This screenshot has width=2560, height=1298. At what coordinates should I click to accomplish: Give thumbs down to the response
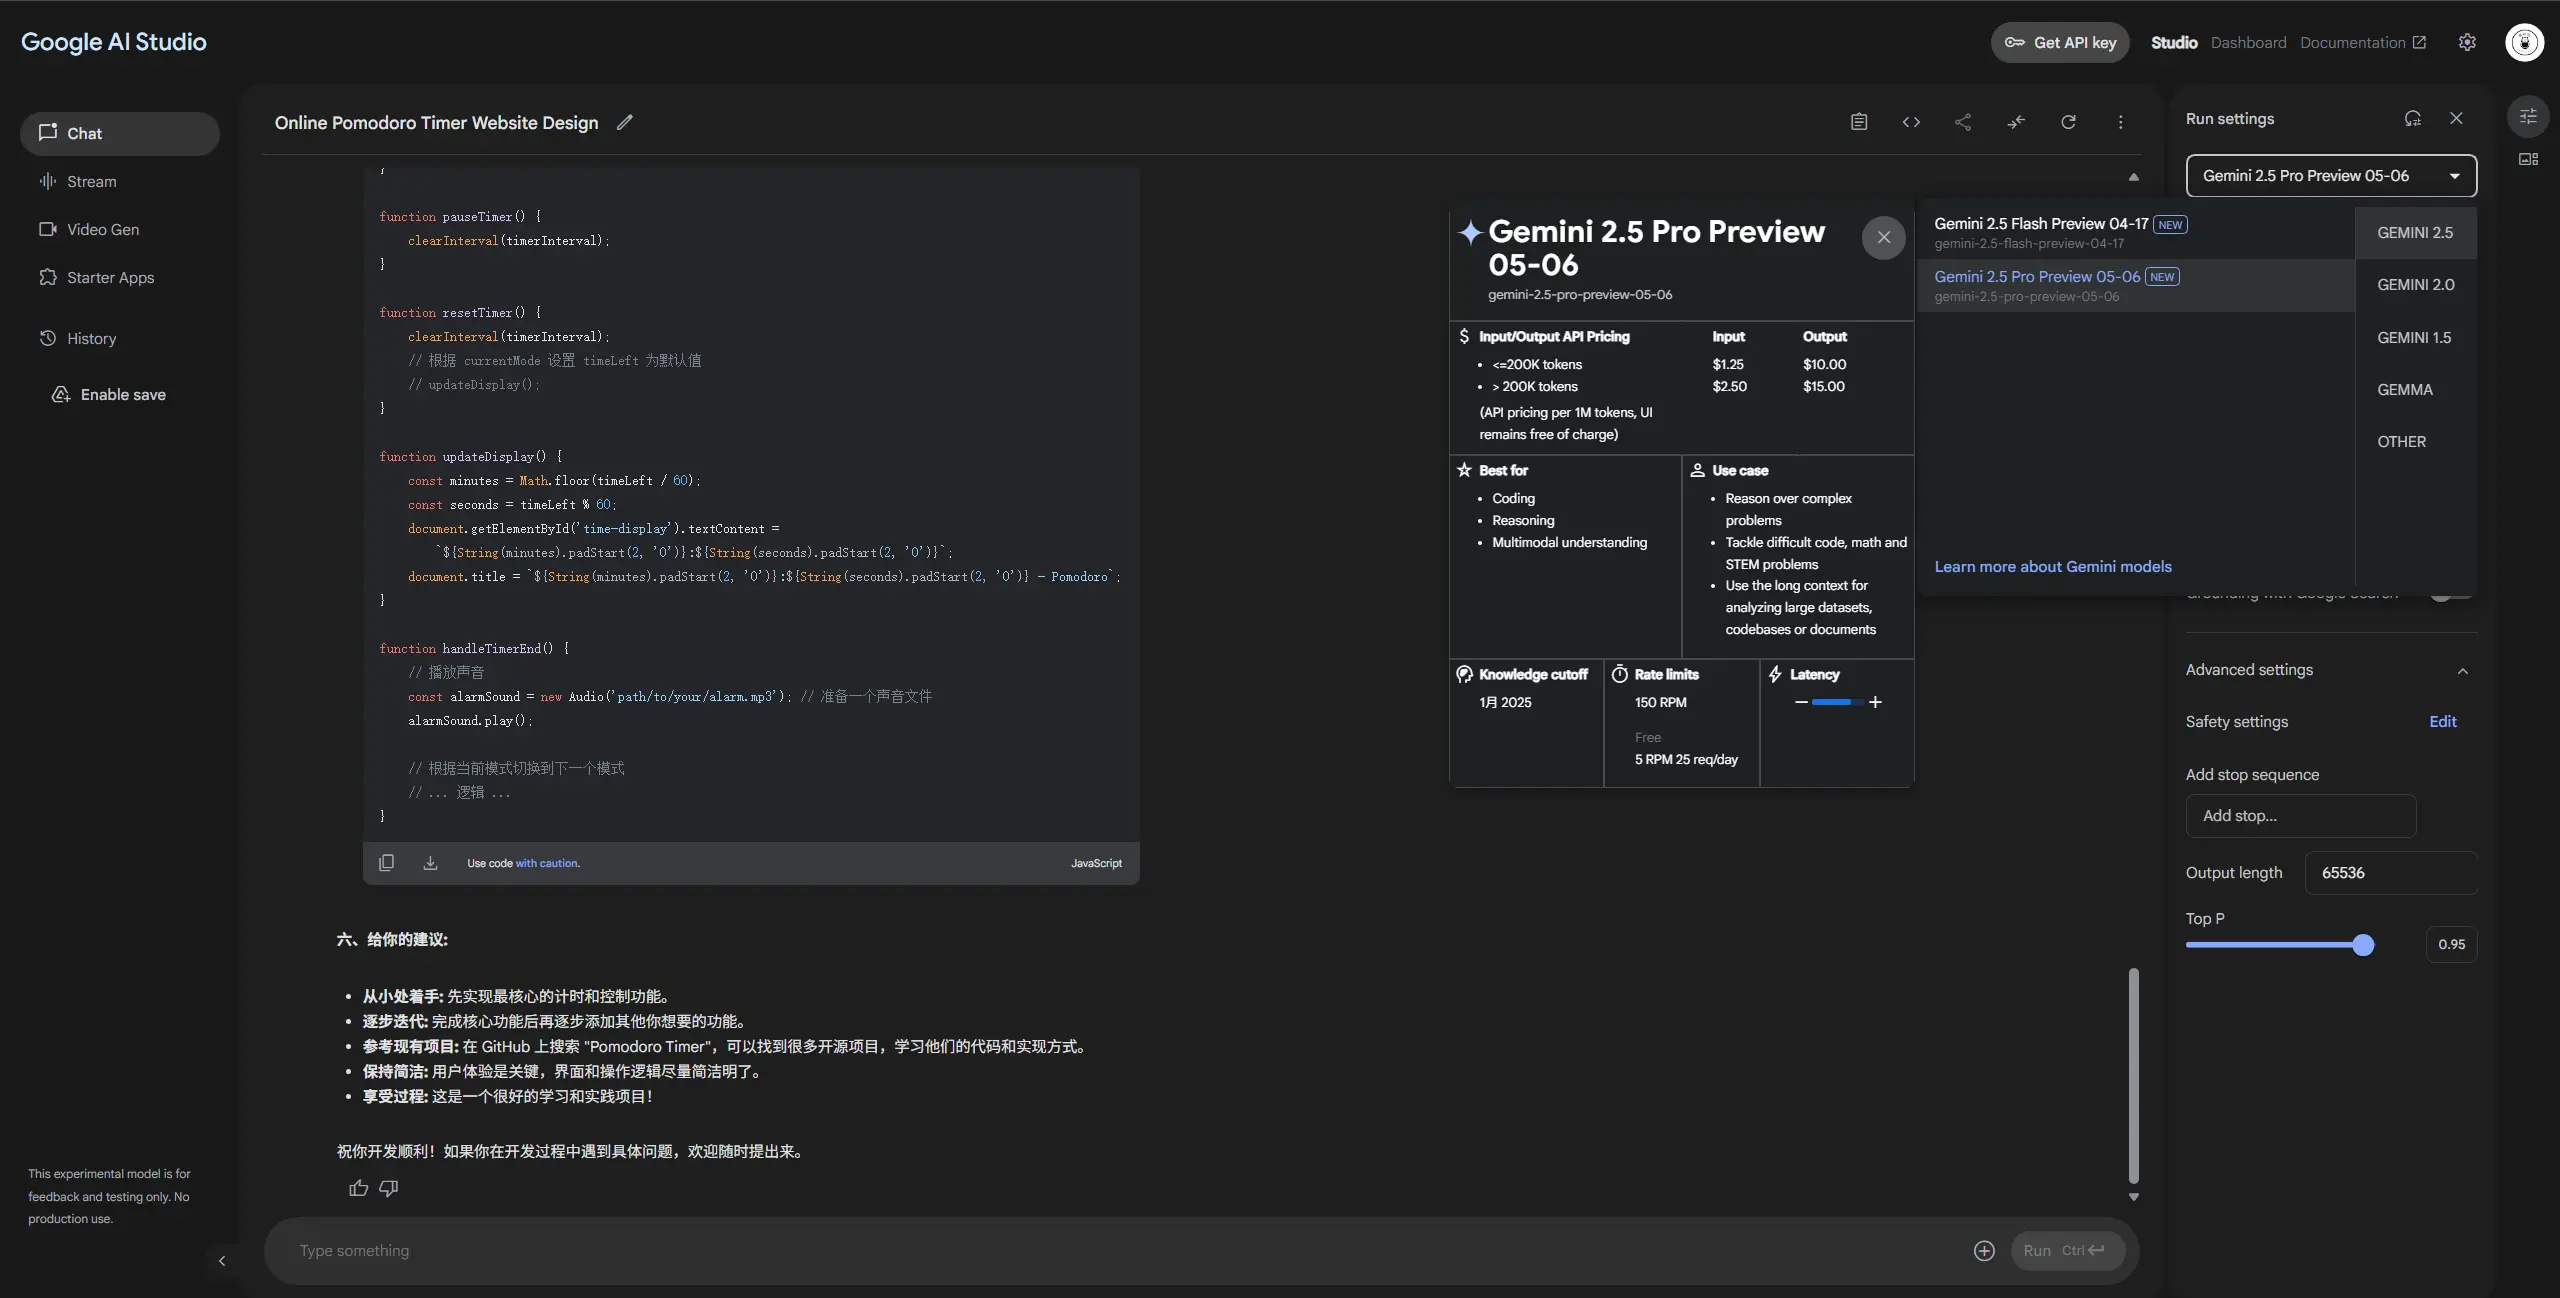[x=389, y=1188]
